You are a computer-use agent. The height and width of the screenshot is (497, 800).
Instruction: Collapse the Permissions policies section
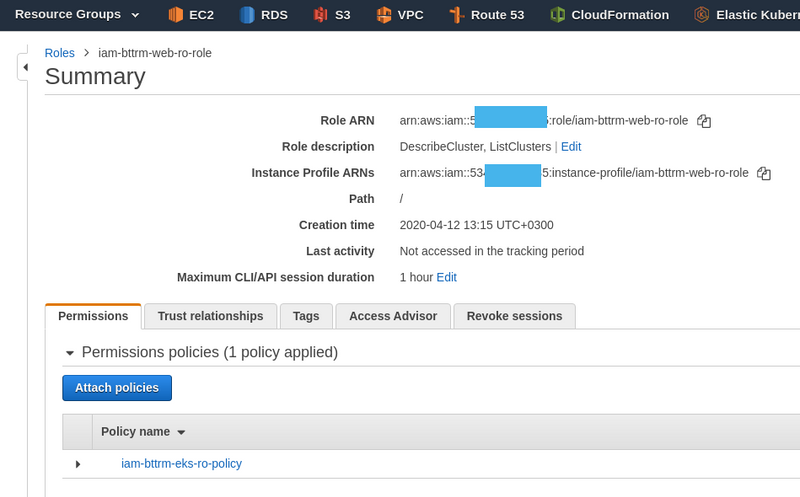69,353
